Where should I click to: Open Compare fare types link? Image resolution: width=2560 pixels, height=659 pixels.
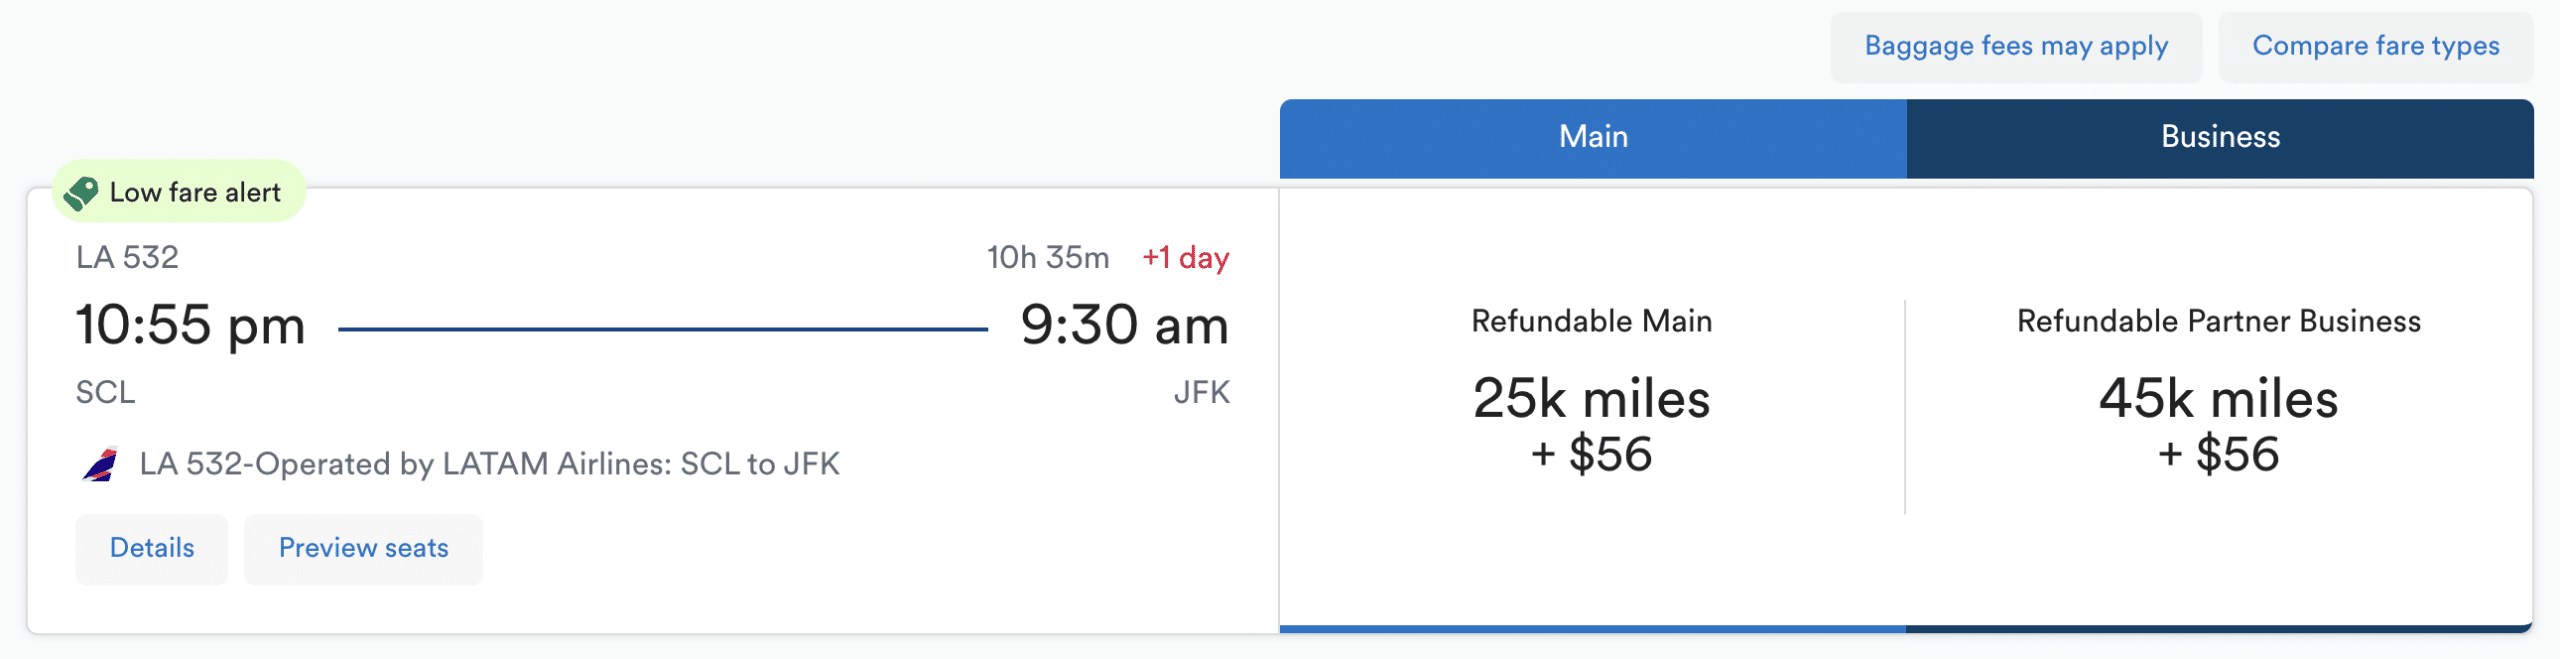click(2375, 46)
